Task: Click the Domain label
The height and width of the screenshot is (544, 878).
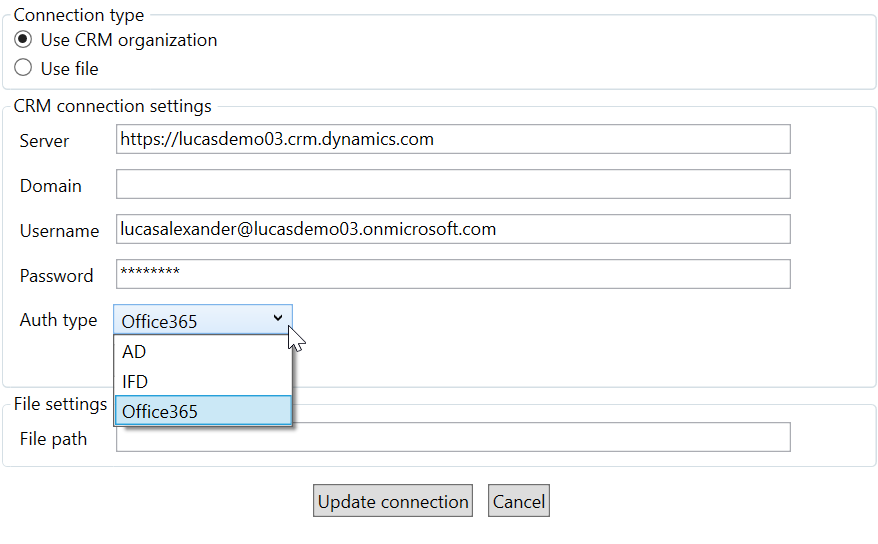Action: pyautogui.click(x=50, y=186)
